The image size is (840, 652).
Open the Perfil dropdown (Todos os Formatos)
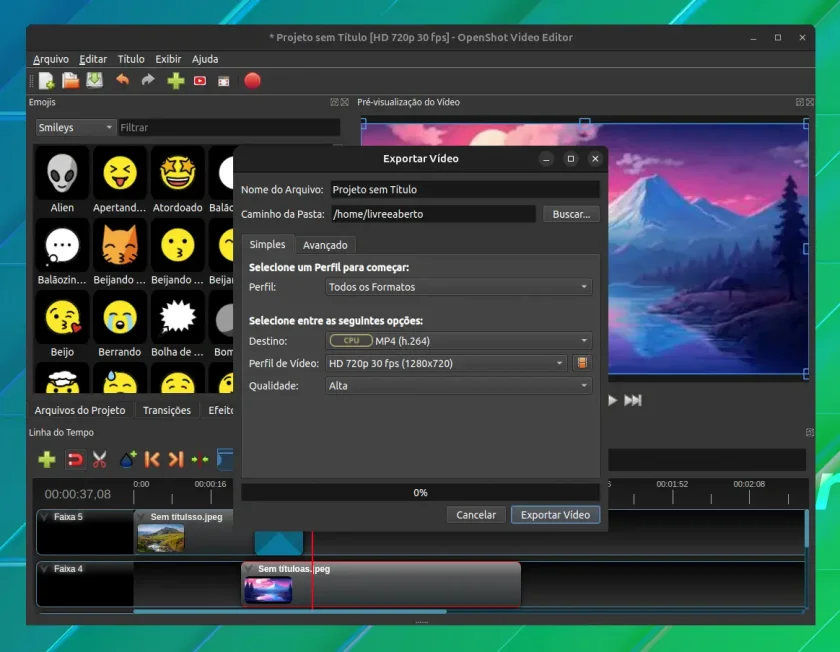pos(459,287)
